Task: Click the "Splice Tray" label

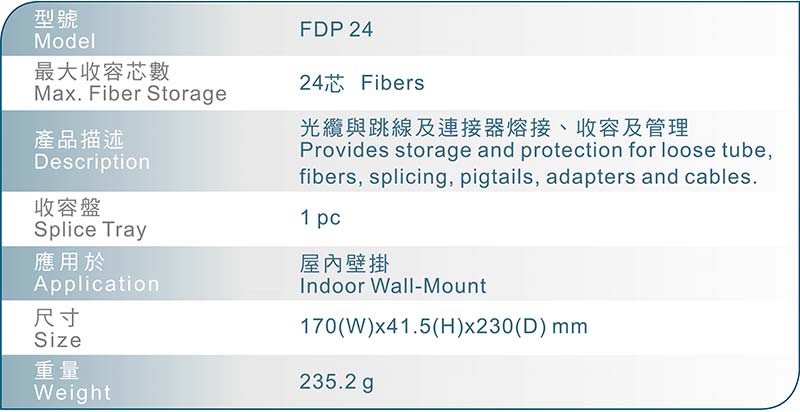Action: point(90,230)
